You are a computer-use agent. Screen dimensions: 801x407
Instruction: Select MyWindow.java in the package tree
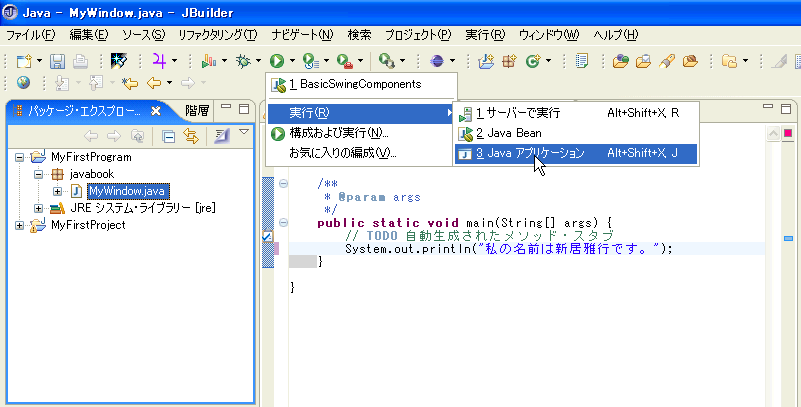126,191
